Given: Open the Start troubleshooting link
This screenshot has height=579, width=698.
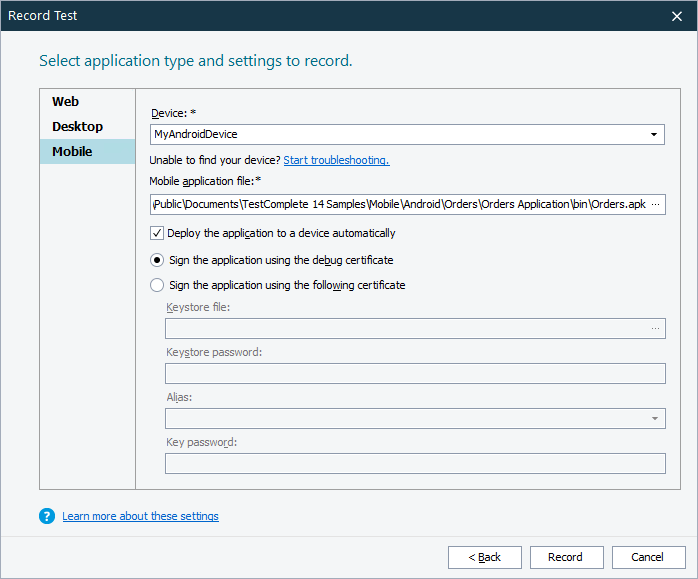Looking at the screenshot, I should pos(336,160).
